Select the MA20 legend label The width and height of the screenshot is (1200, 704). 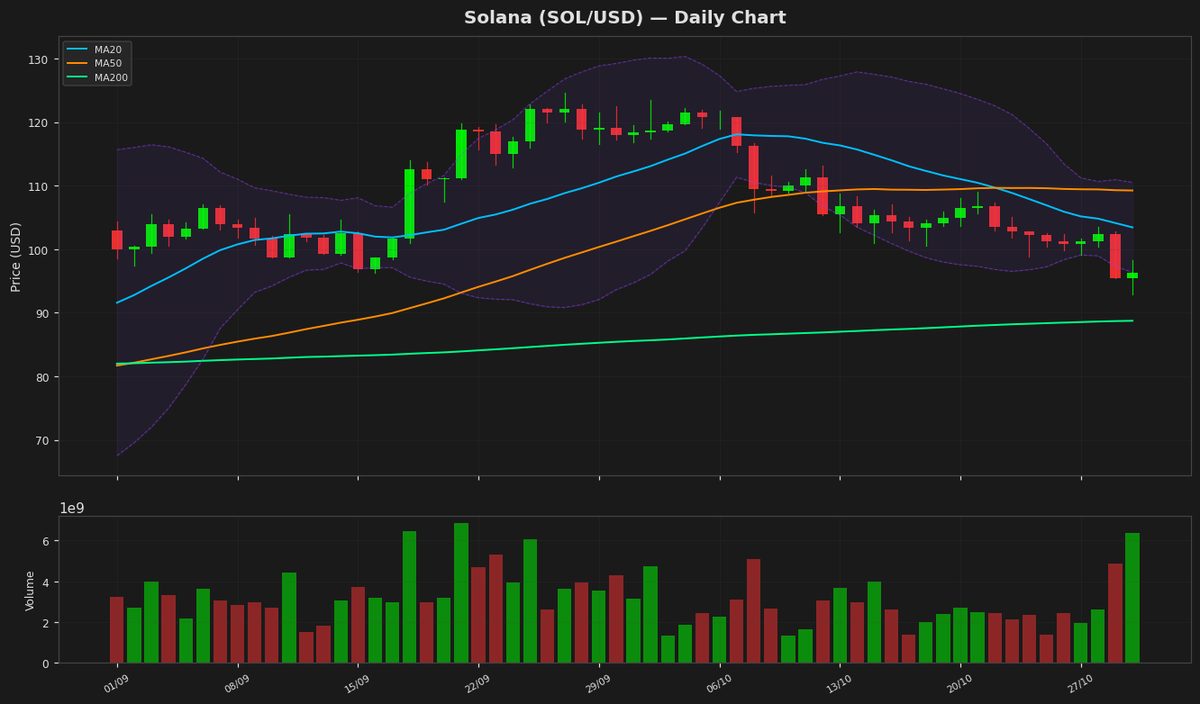coord(108,49)
